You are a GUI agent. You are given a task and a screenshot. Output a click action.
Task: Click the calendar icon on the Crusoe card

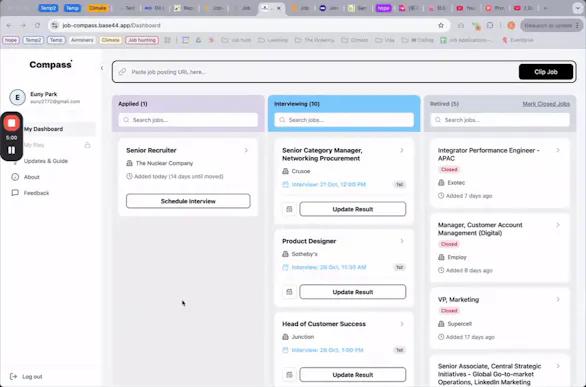289,209
